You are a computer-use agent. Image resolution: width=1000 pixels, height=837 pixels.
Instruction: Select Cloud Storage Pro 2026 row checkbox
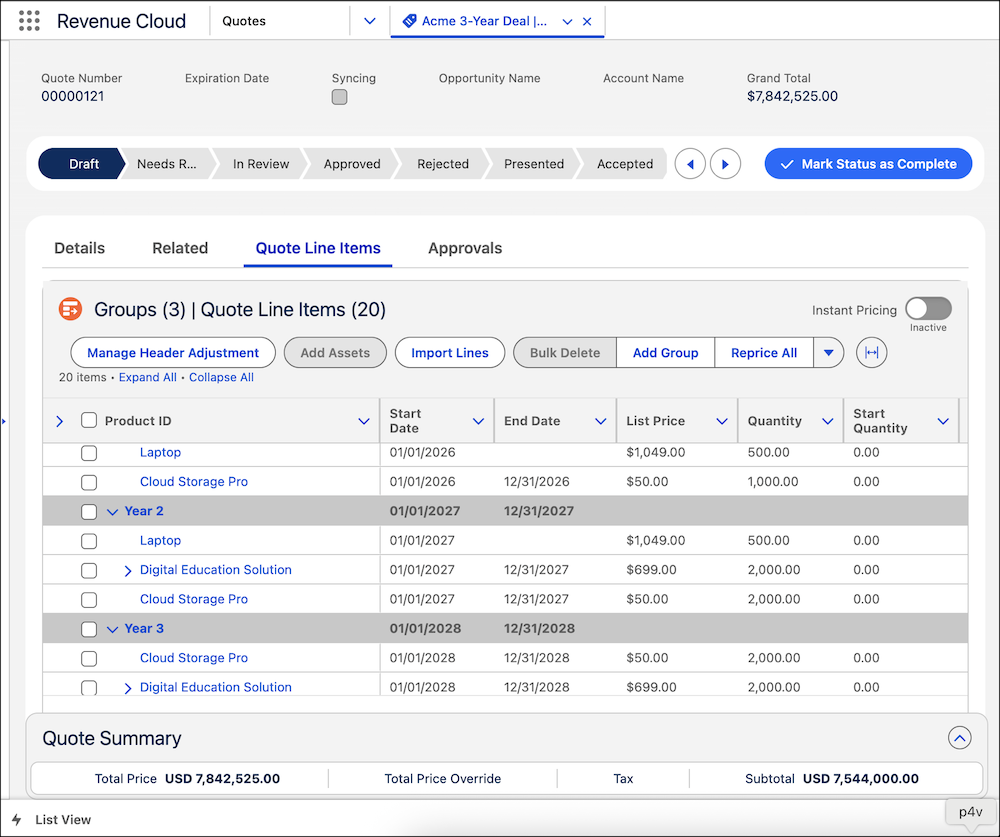point(89,482)
